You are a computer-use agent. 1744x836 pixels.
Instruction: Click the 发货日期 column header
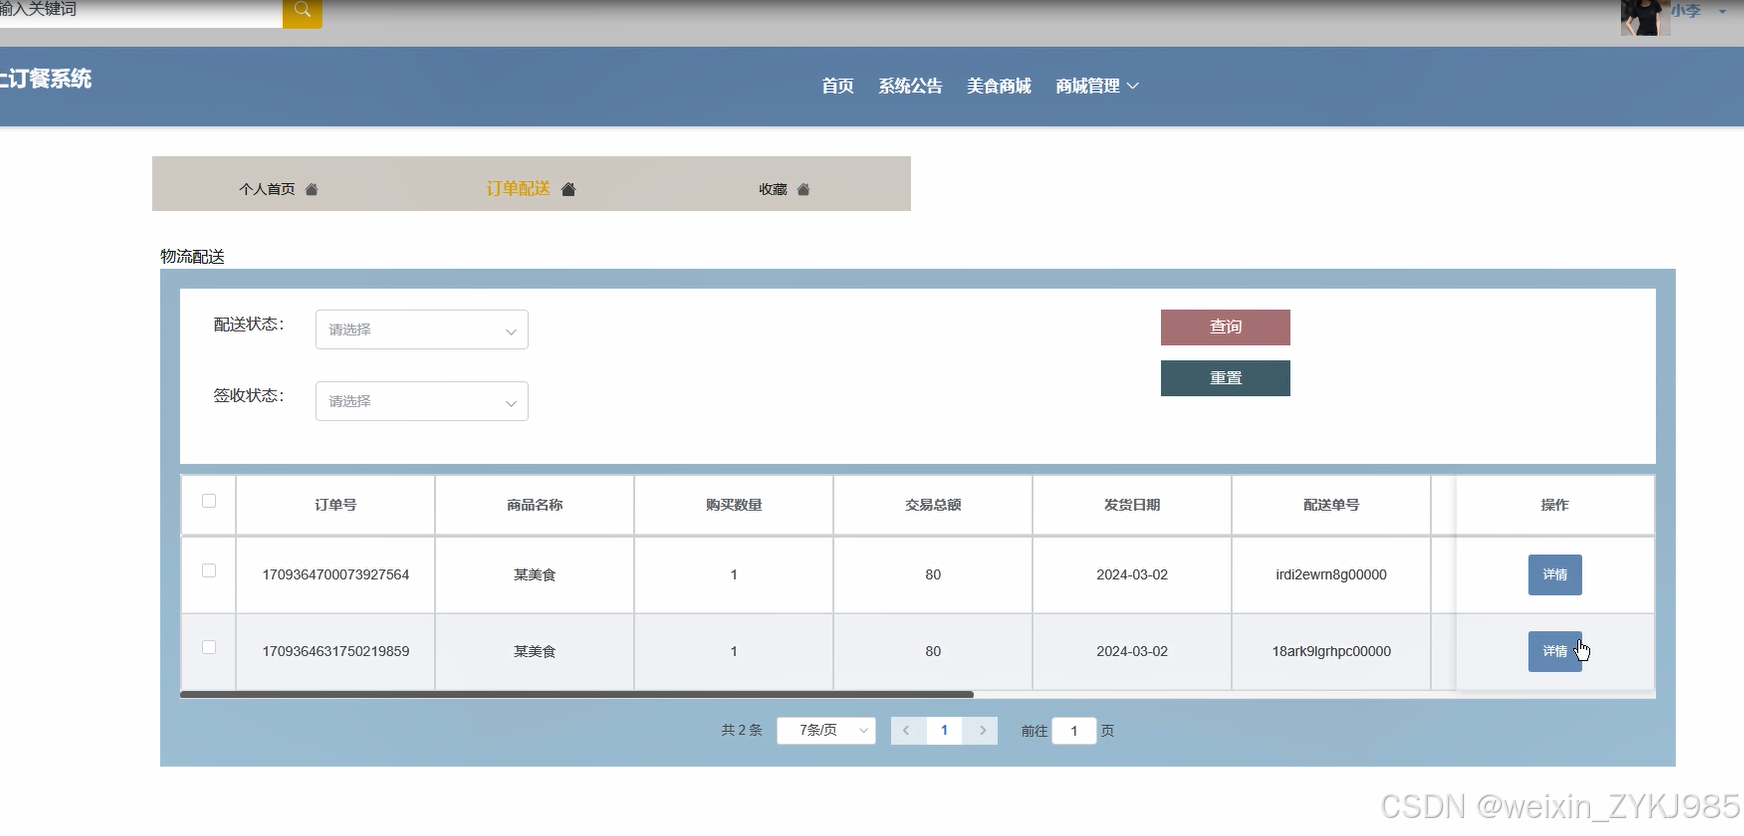[x=1132, y=505]
